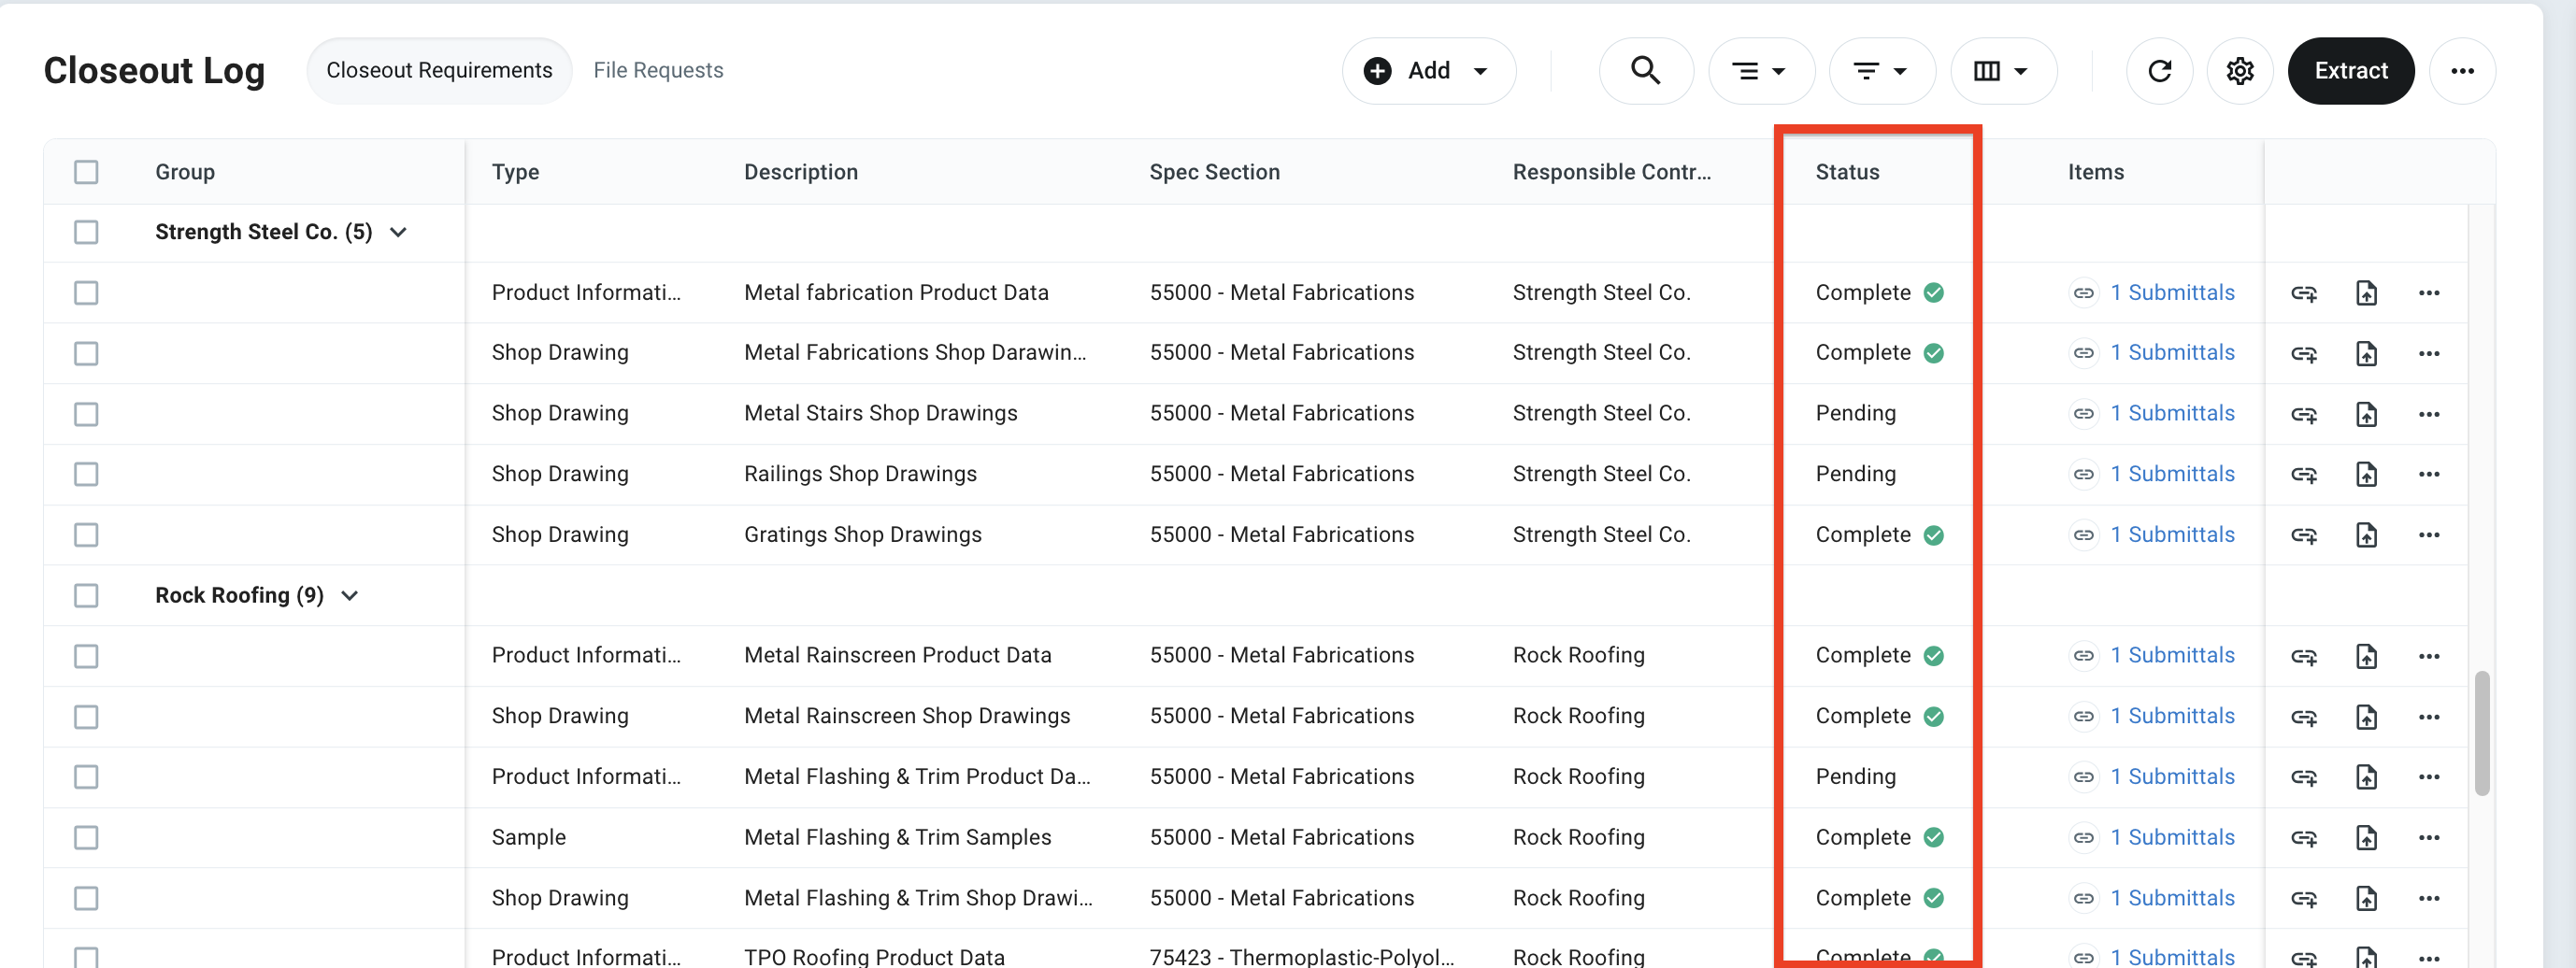Screen dimensions: 2576x968
Task: Click the refresh icon in toolbar
Action: tap(2159, 71)
